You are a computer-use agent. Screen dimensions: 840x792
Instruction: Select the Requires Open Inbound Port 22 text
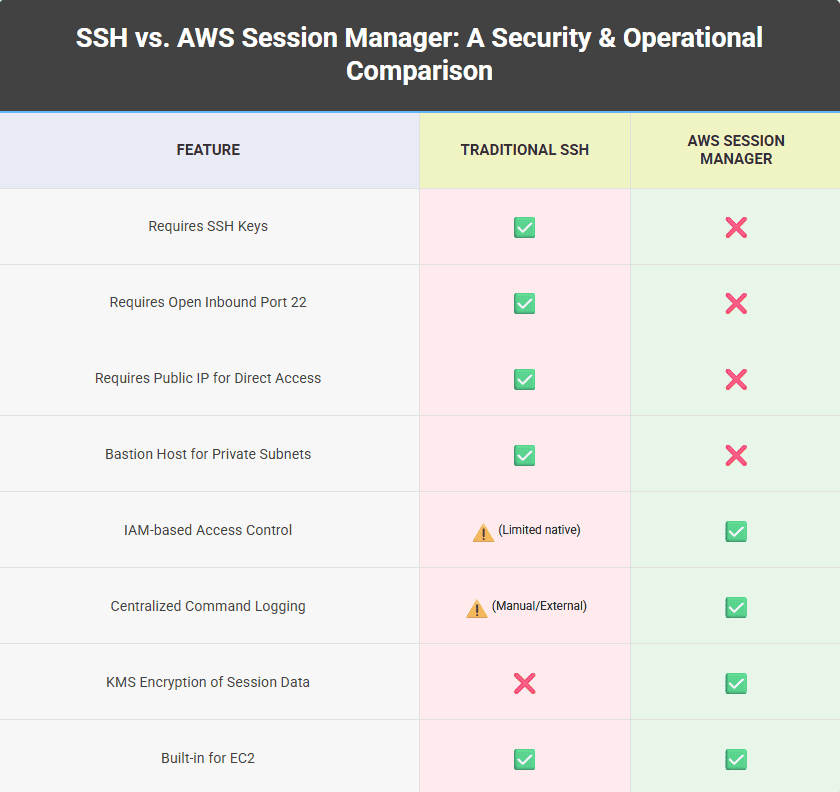coord(208,302)
